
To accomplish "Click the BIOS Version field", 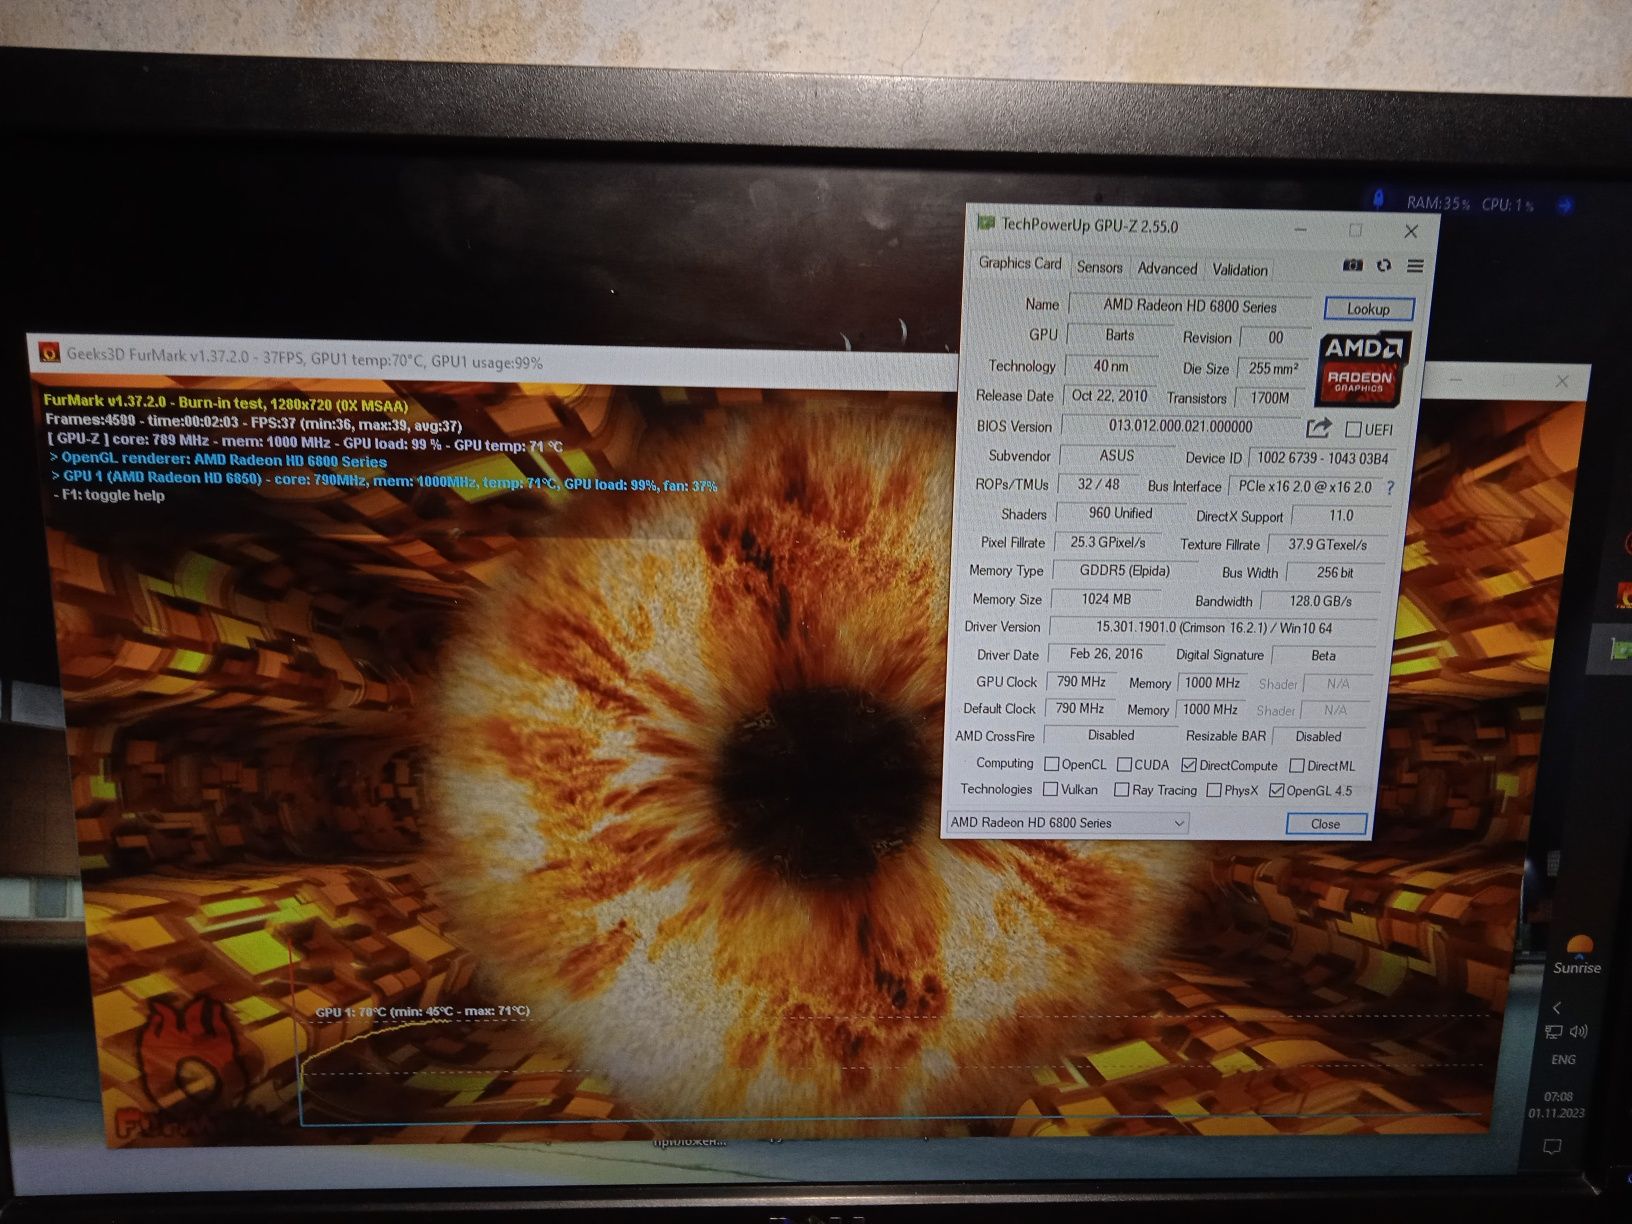I will pyautogui.click(x=1180, y=426).
